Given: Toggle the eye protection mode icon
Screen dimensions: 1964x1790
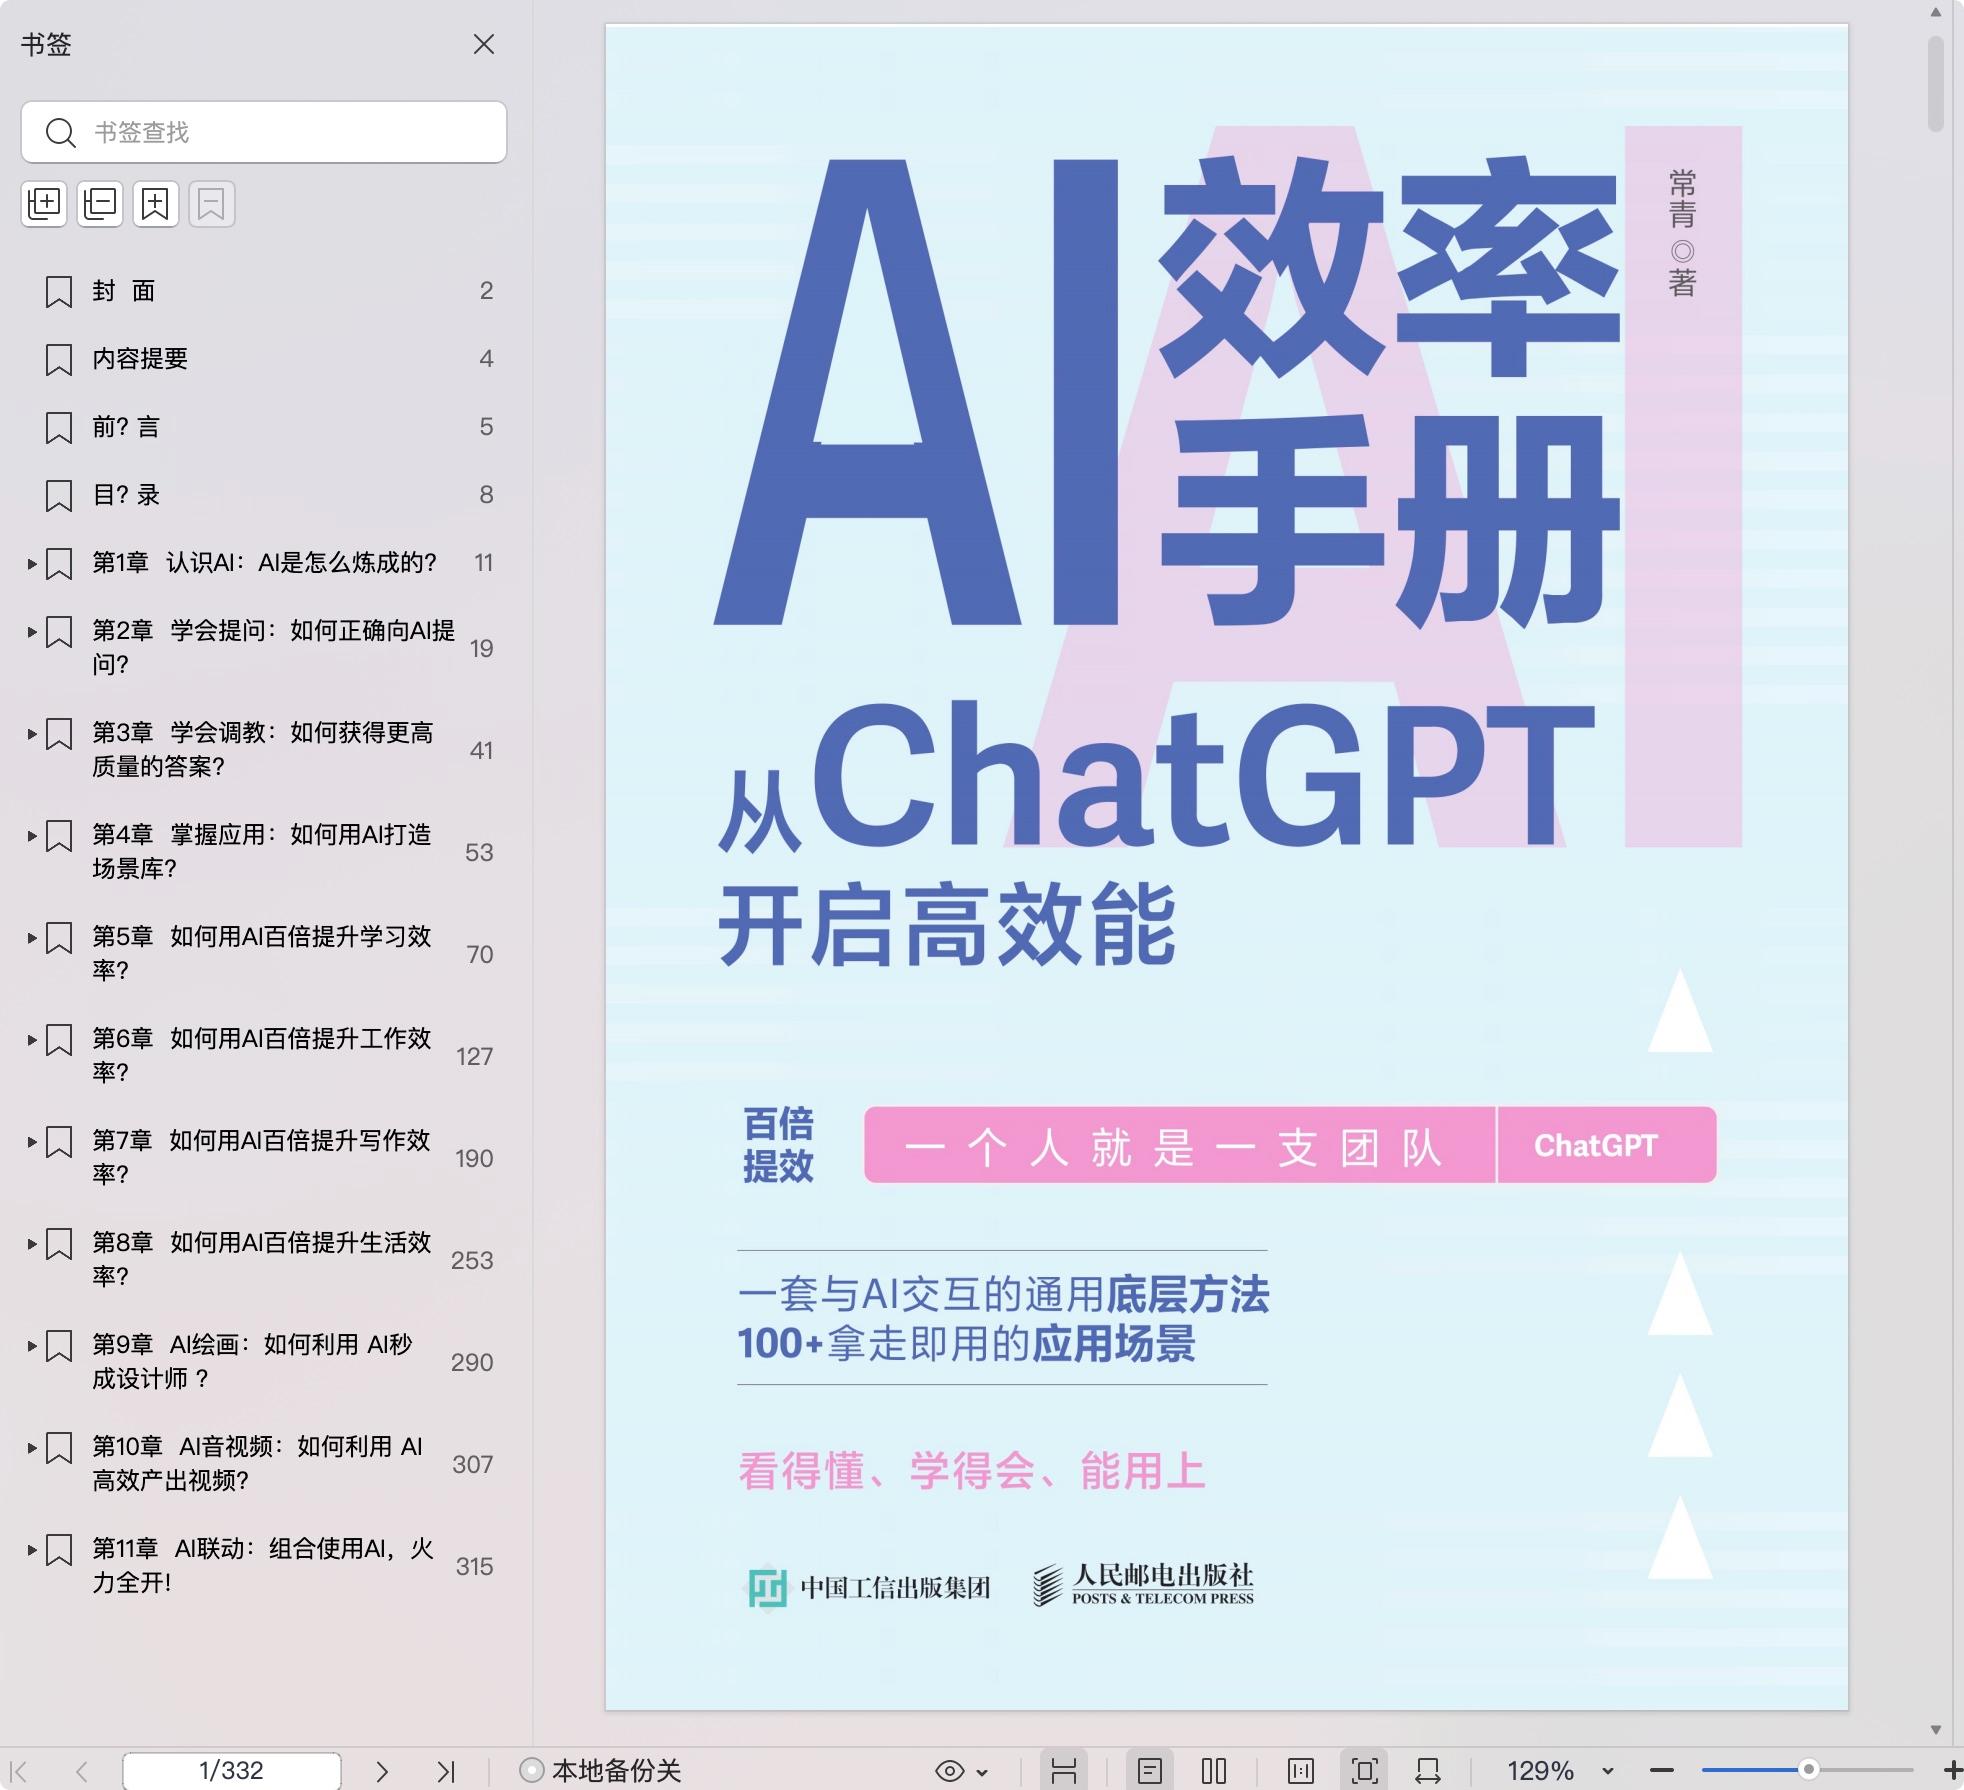Looking at the screenshot, I should (x=949, y=1771).
